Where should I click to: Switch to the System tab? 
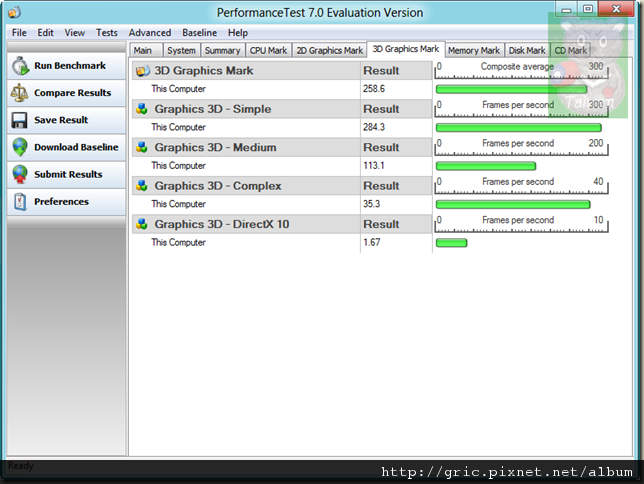181,50
